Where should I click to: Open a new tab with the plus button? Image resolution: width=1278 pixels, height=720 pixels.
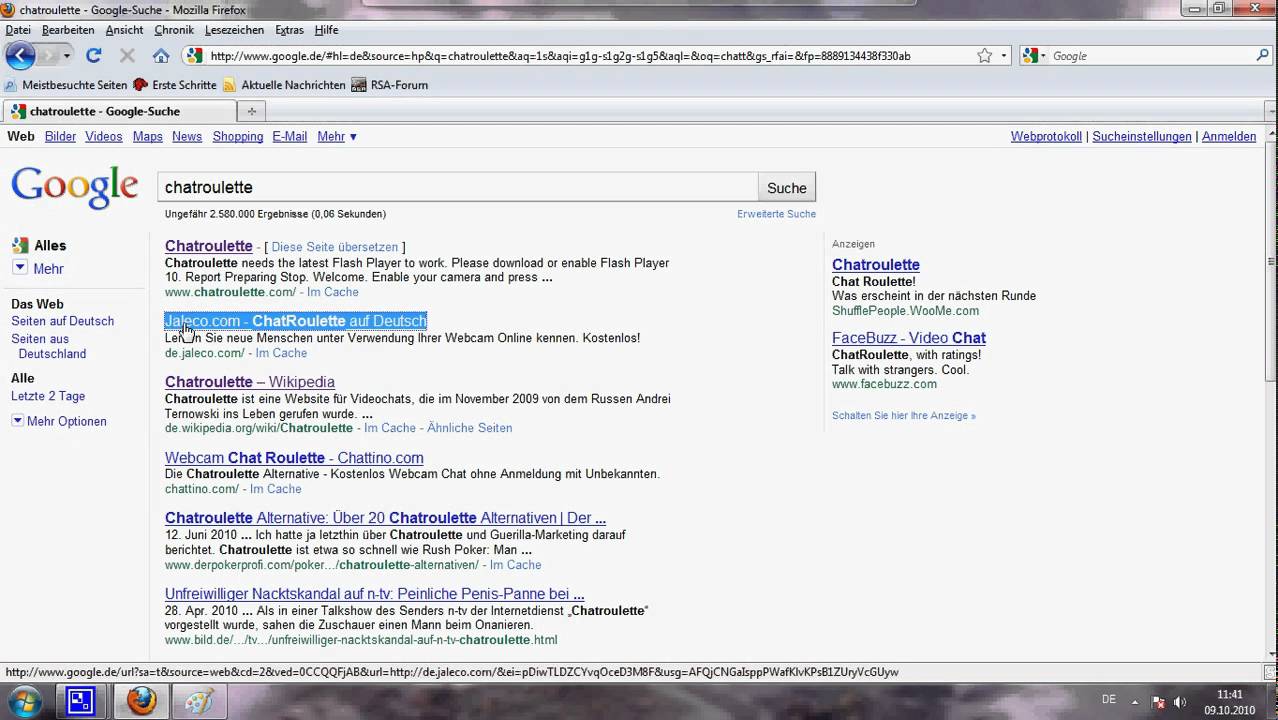click(252, 111)
